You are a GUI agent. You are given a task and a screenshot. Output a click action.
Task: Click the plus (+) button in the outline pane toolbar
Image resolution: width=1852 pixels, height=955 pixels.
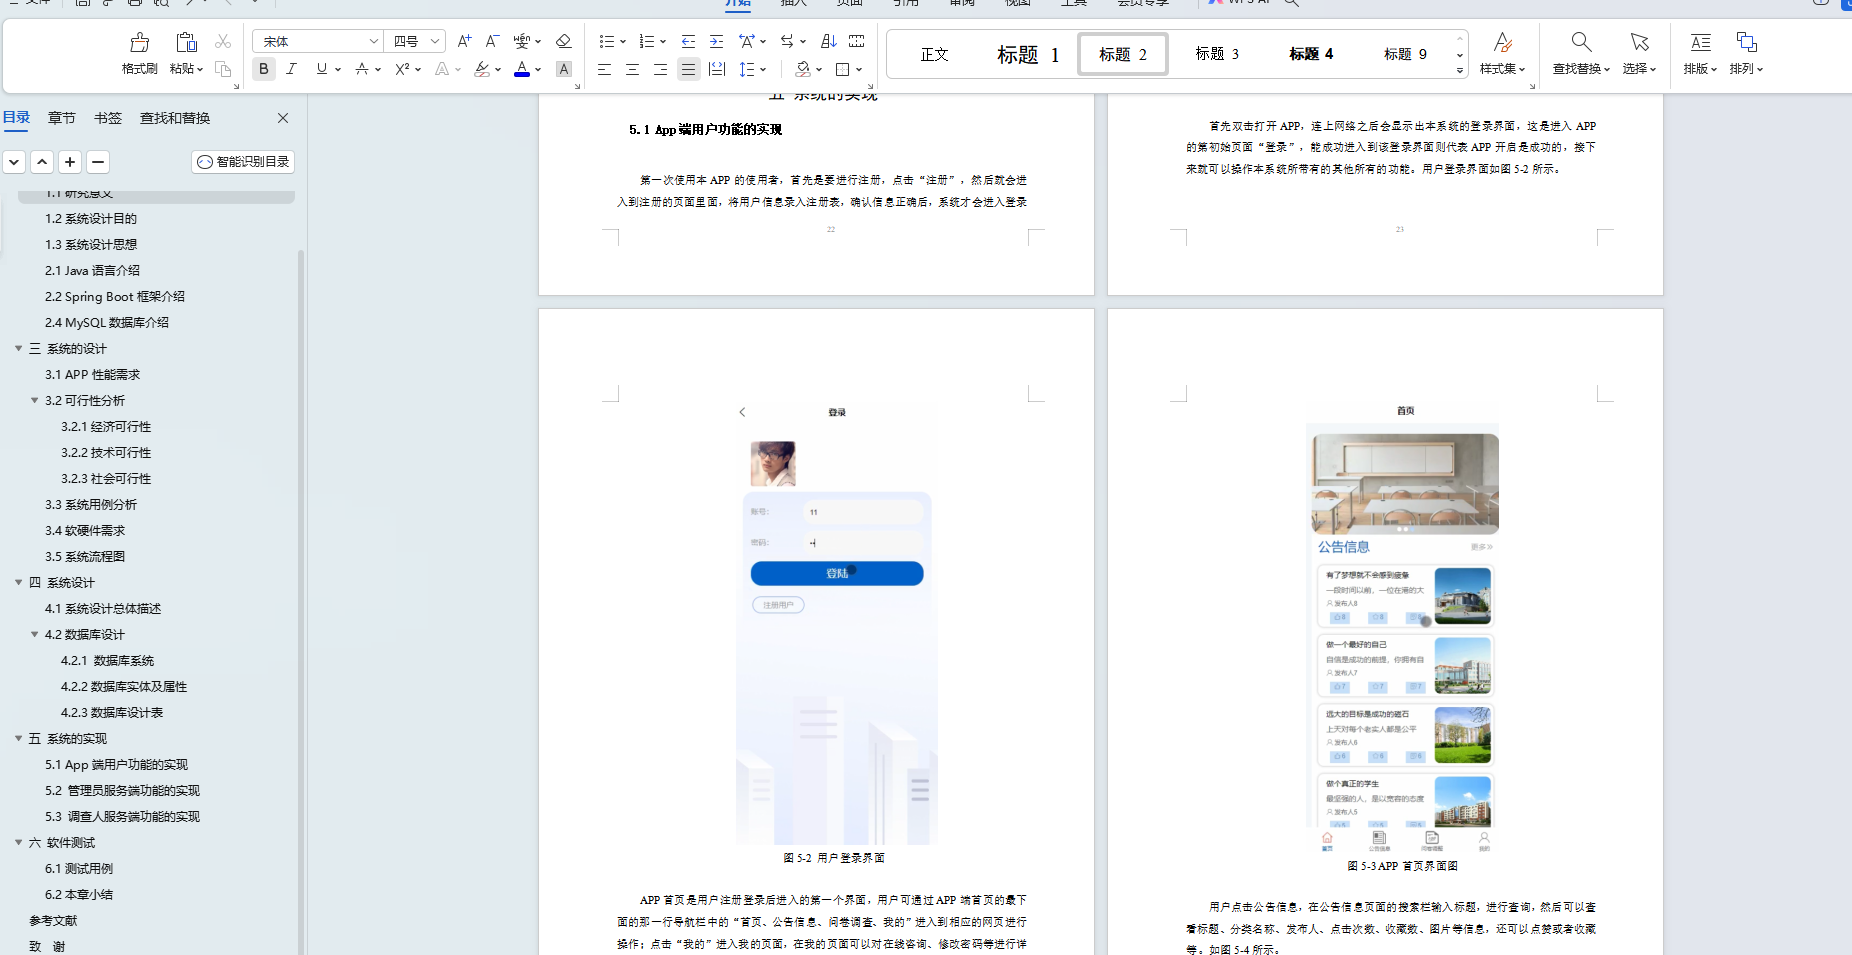(70, 162)
